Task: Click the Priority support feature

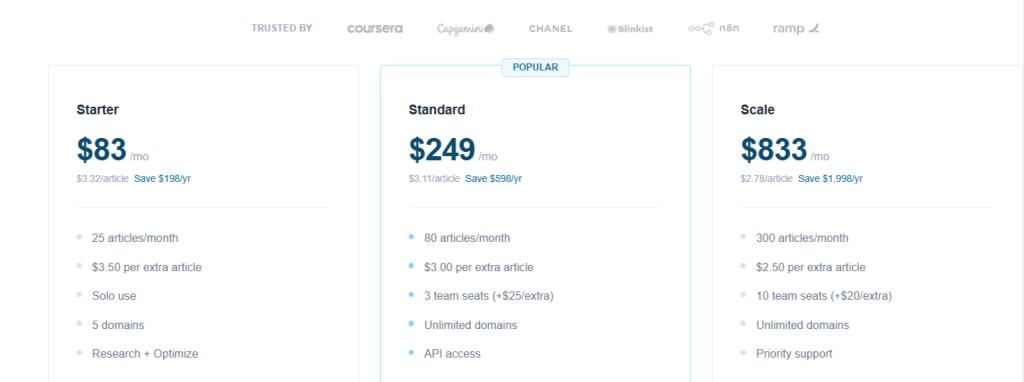Action: 795,353
